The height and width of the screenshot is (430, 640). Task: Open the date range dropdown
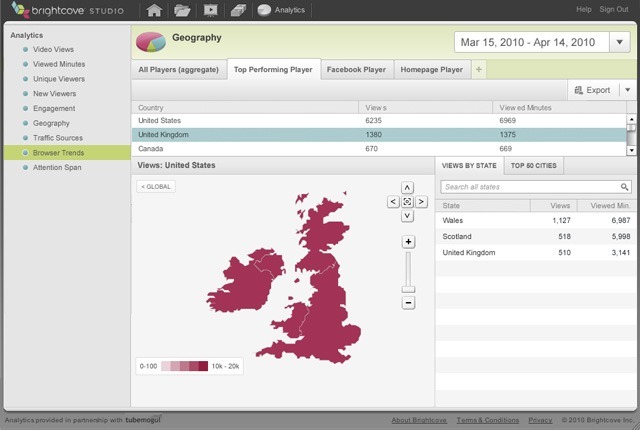click(x=620, y=42)
